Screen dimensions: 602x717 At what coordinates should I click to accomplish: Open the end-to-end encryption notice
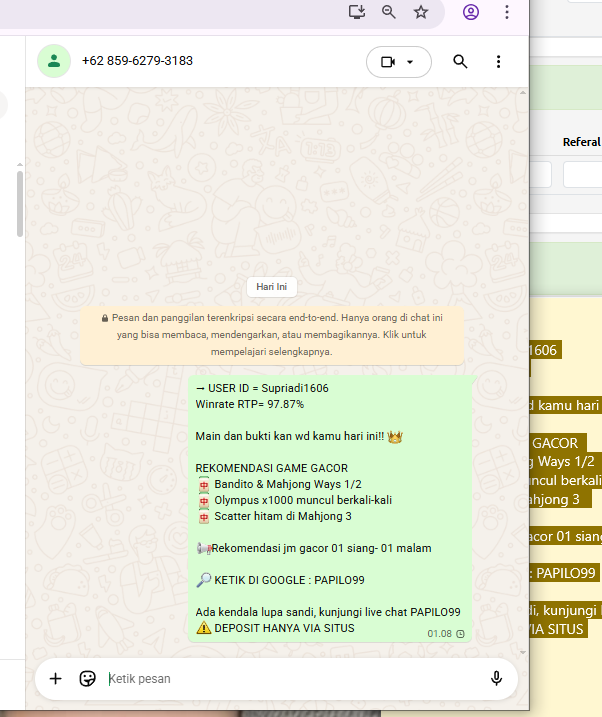pos(272,335)
